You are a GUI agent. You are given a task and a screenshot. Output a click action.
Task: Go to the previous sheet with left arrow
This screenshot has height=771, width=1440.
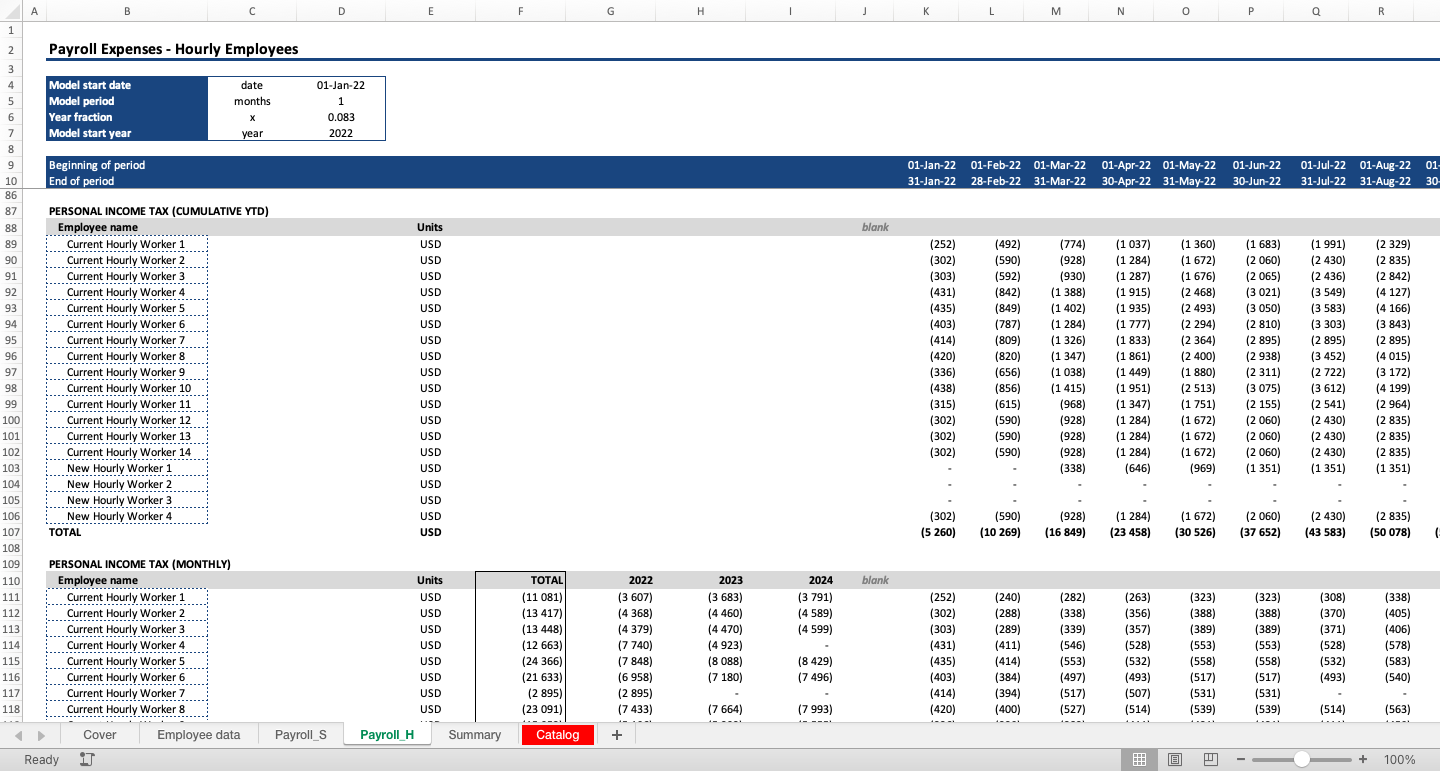click(19, 735)
